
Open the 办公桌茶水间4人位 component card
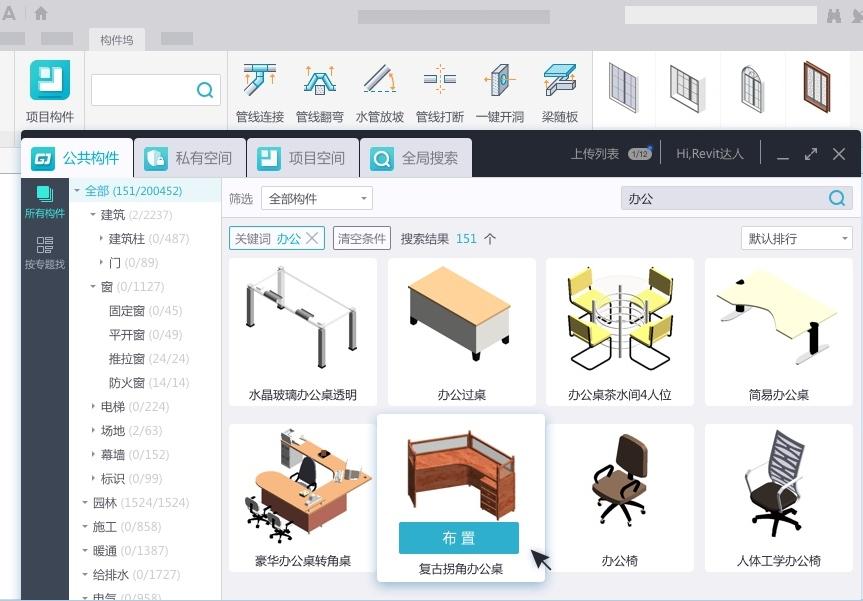tap(620, 332)
